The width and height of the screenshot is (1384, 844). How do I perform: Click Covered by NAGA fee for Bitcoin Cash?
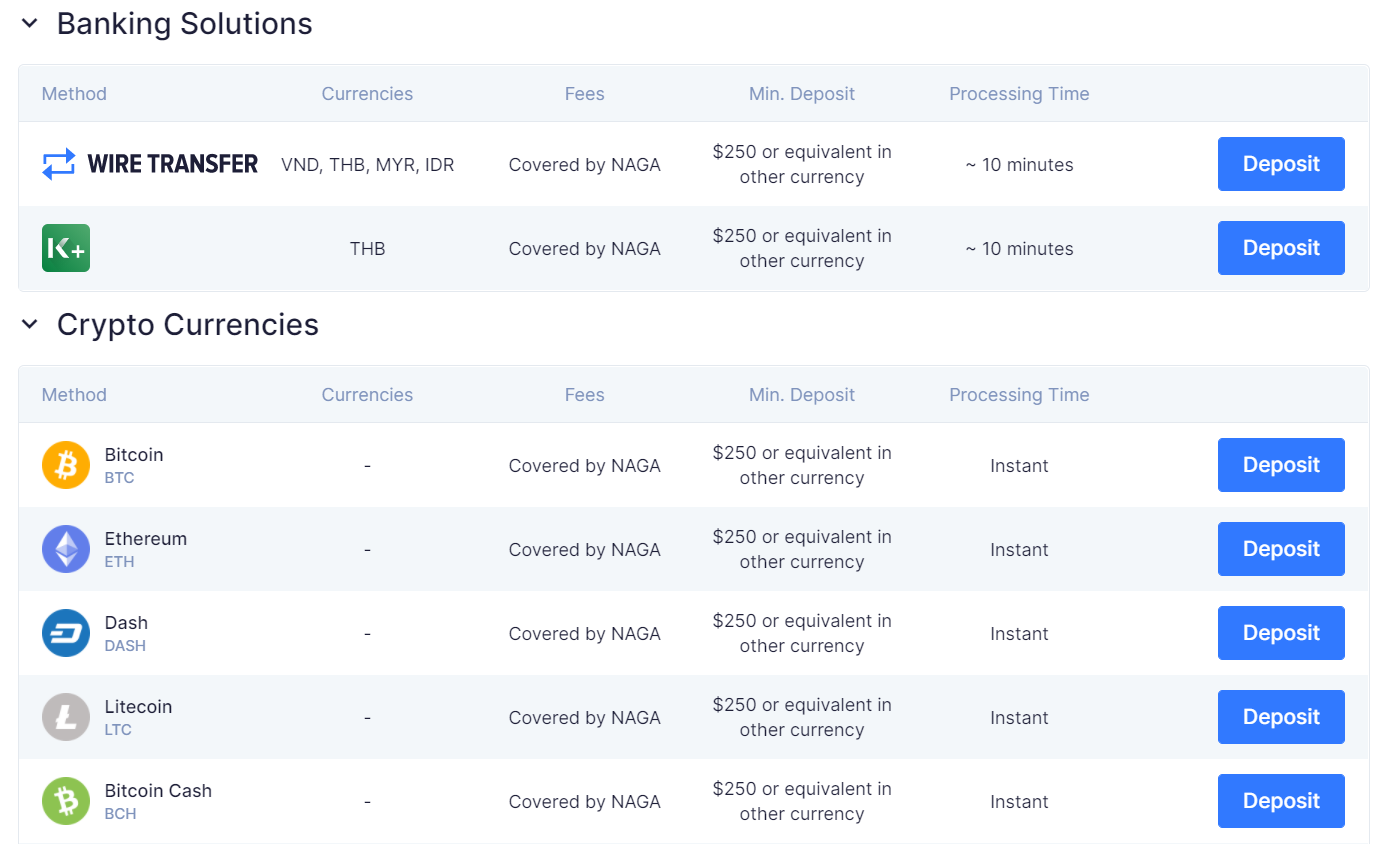point(585,802)
